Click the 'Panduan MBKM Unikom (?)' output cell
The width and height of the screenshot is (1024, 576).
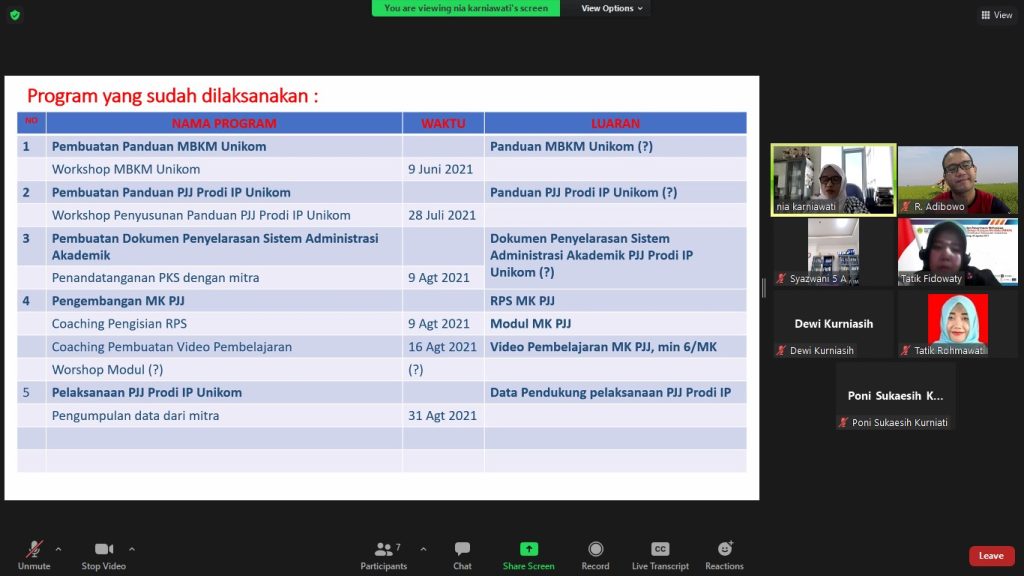pos(615,146)
